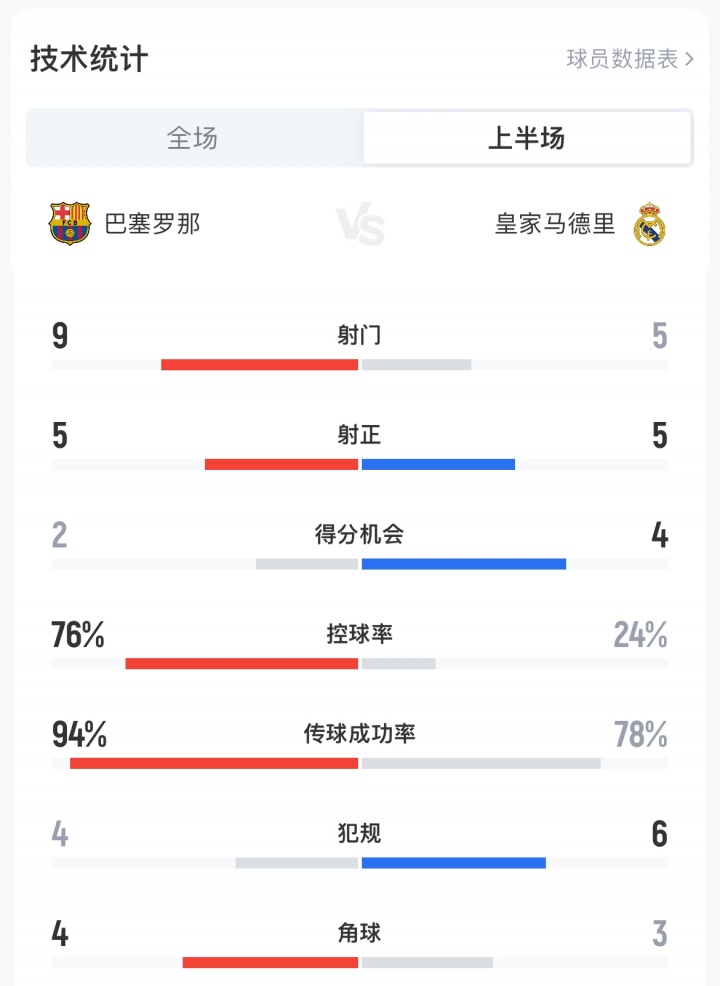Select the 上半场 first-half tab

[x=527, y=138]
